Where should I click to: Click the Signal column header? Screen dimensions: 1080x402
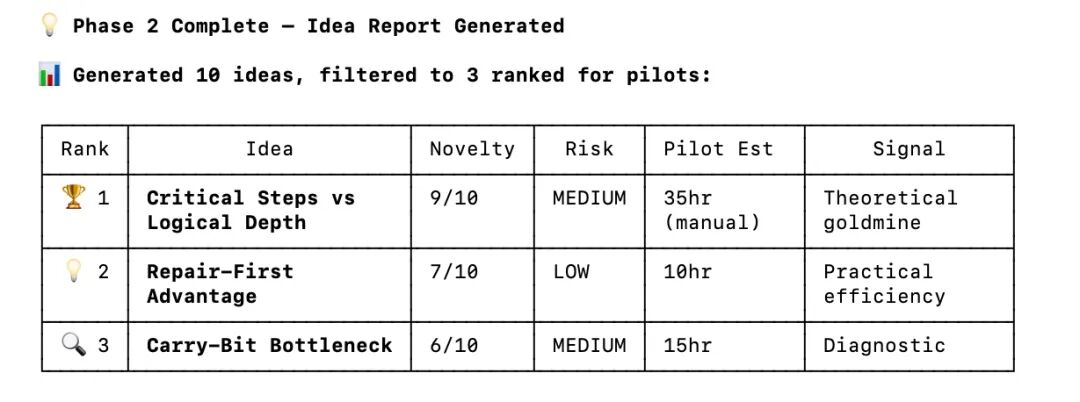coord(908,149)
